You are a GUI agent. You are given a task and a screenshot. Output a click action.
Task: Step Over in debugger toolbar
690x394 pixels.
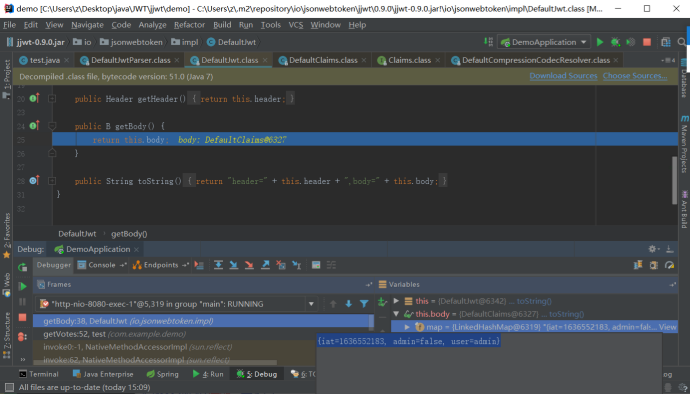[218, 265]
